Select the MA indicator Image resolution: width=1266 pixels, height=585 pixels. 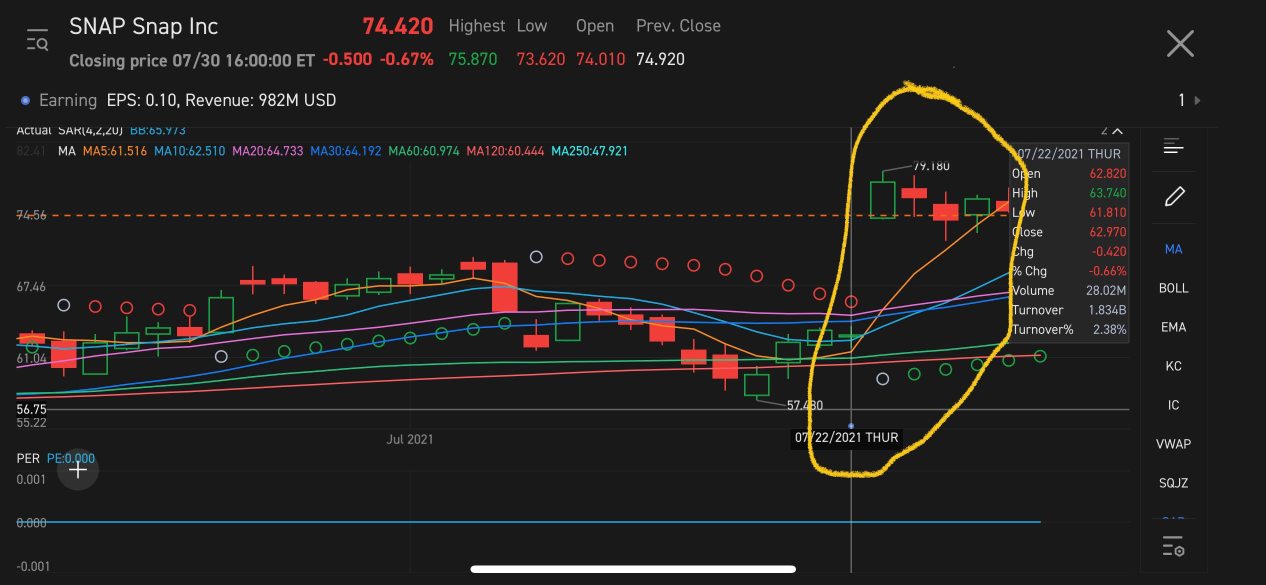tap(1173, 249)
